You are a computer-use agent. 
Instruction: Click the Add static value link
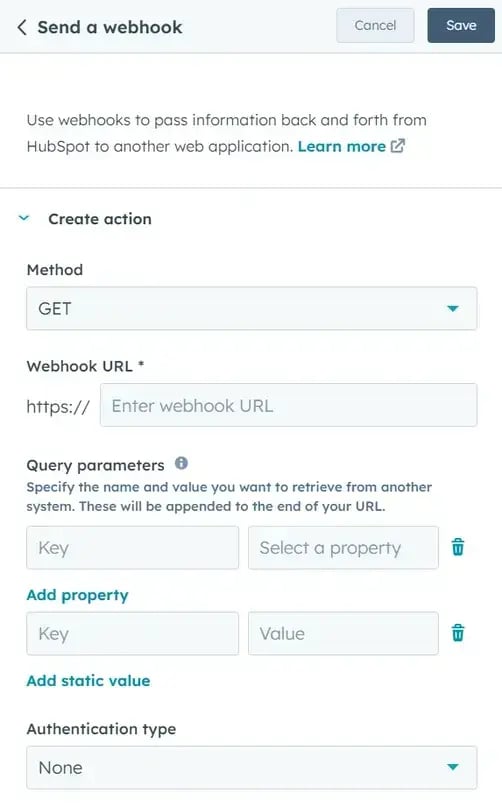(x=88, y=680)
